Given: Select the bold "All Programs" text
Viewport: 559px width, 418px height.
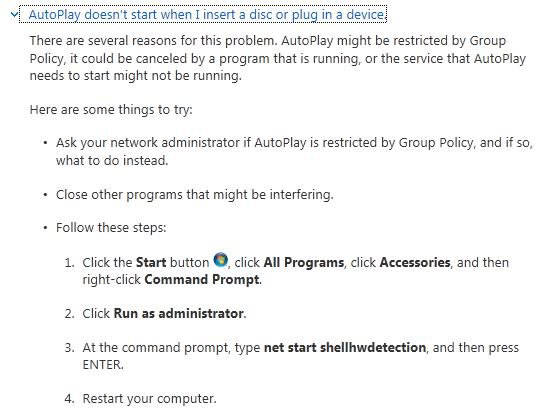Looking at the screenshot, I should point(304,262).
